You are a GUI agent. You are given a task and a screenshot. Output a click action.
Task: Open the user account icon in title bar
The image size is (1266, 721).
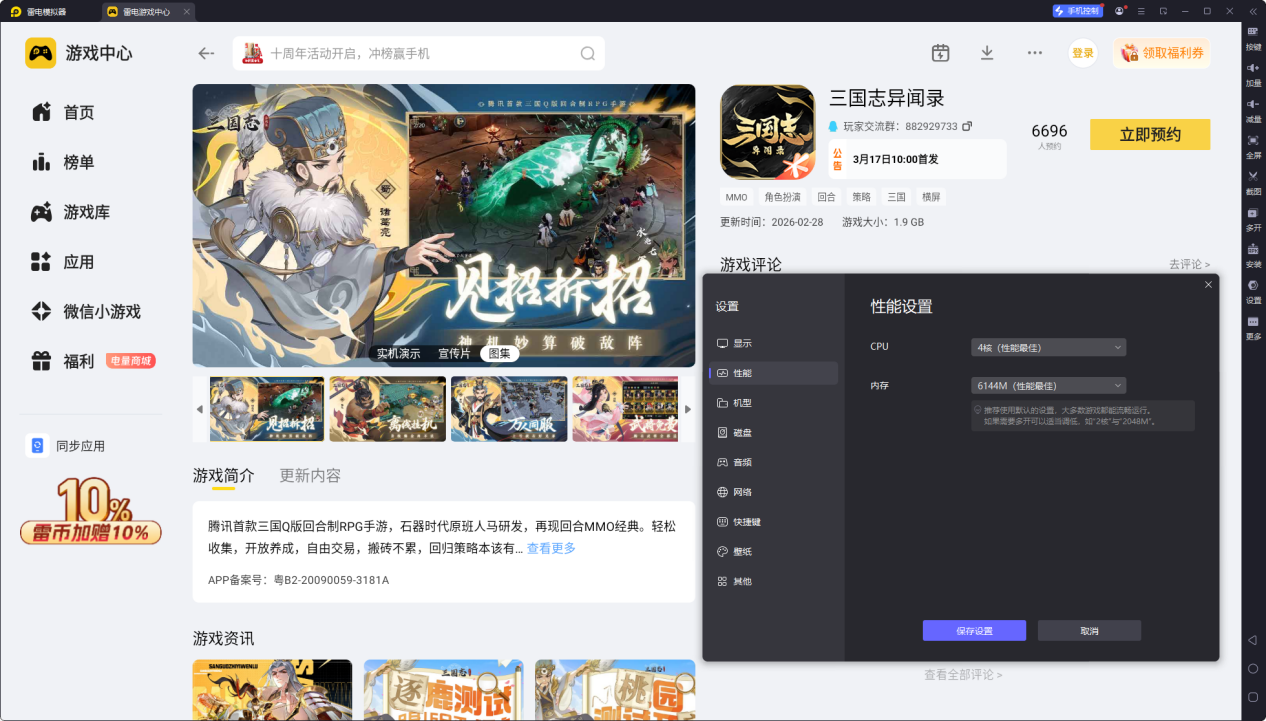pos(1119,11)
